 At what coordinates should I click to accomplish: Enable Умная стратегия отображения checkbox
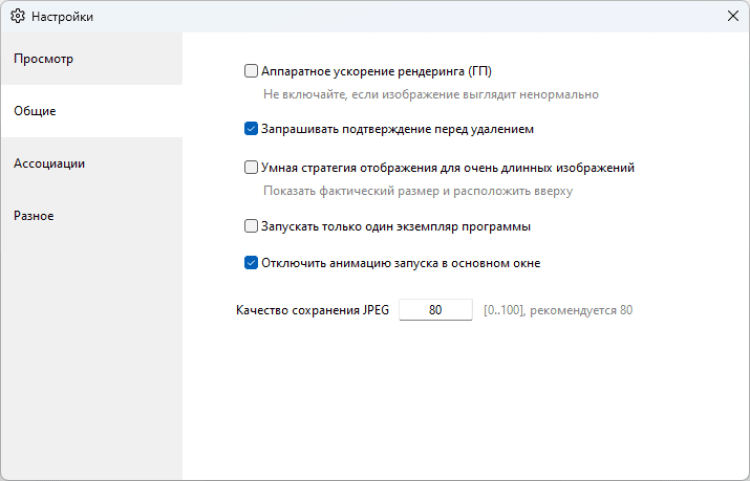coord(251,168)
